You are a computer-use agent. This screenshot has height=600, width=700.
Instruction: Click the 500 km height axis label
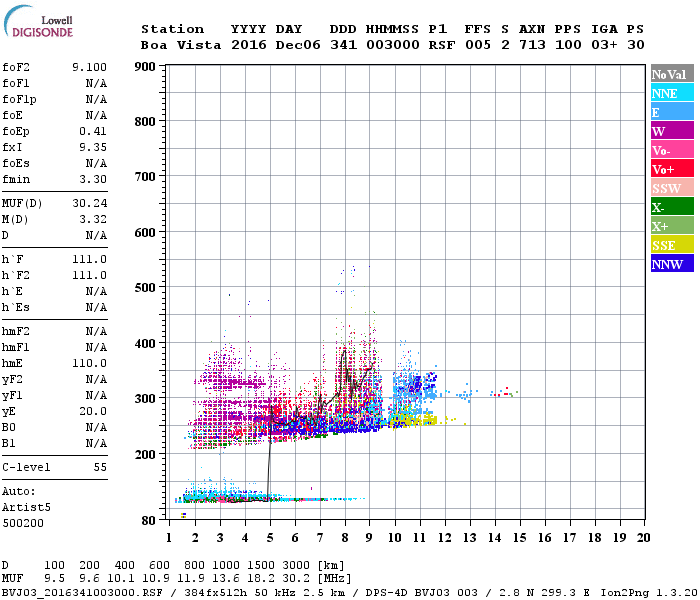pyautogui.click(x=145, y=288)
